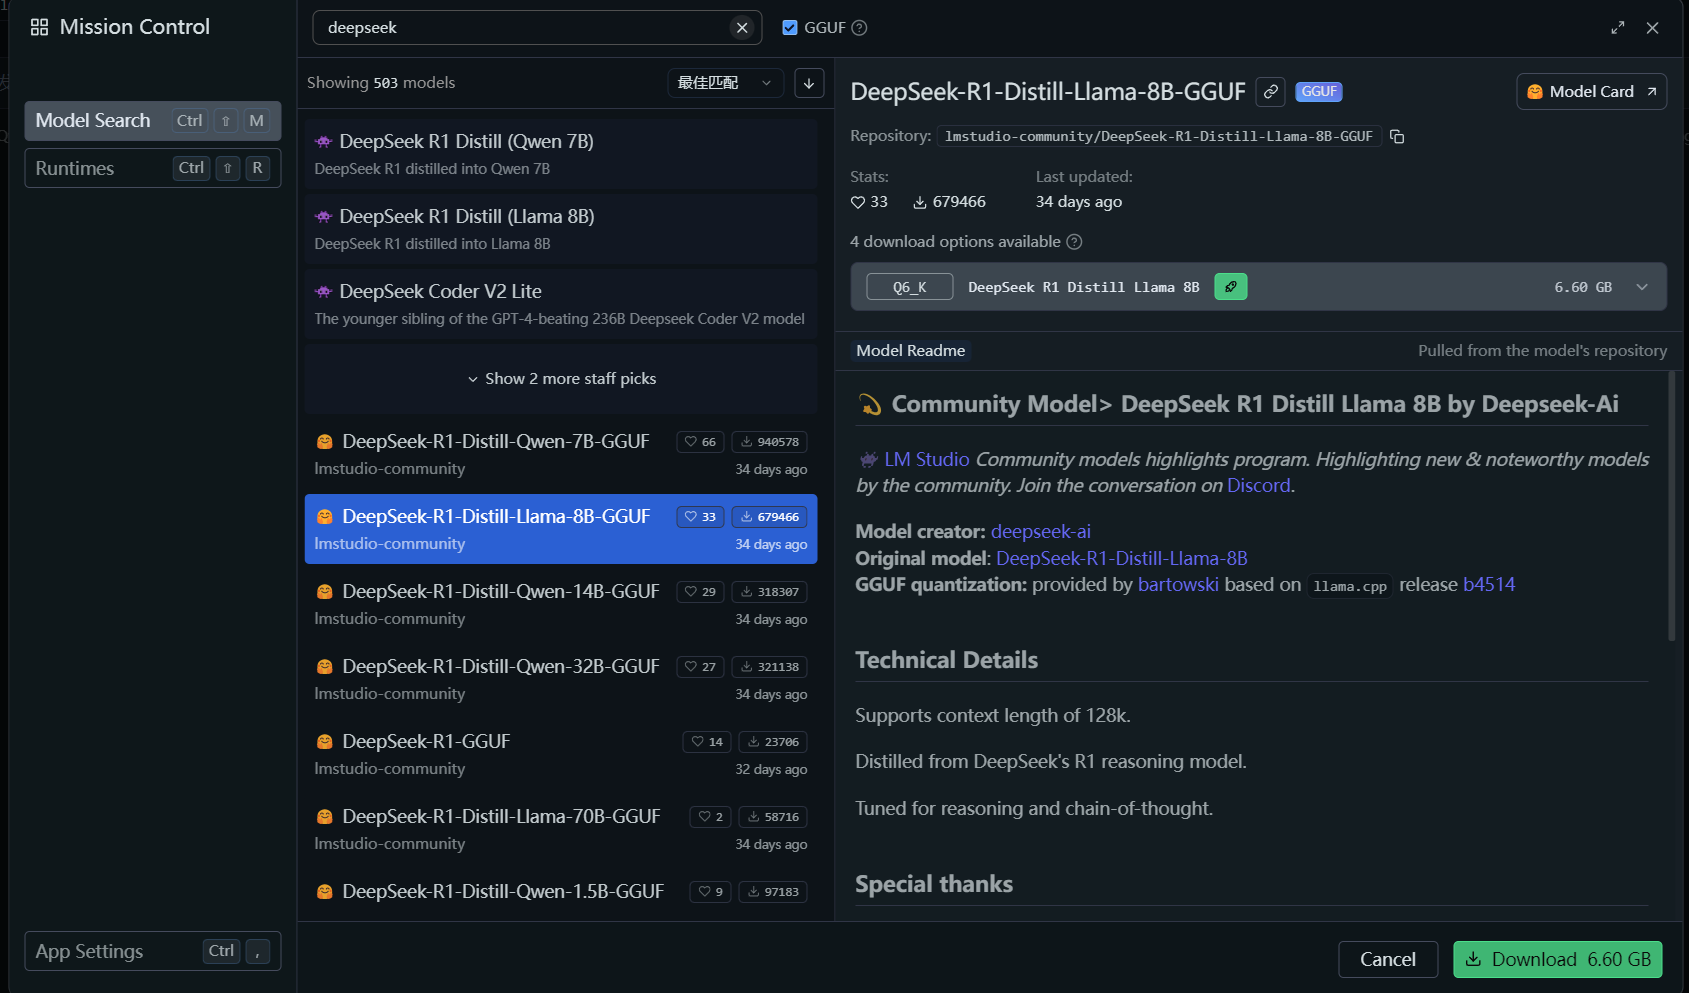
Task: Select DeepSeek-R1-Distill-Qwen-7B-GGUF model
Action: click(561, 454)
